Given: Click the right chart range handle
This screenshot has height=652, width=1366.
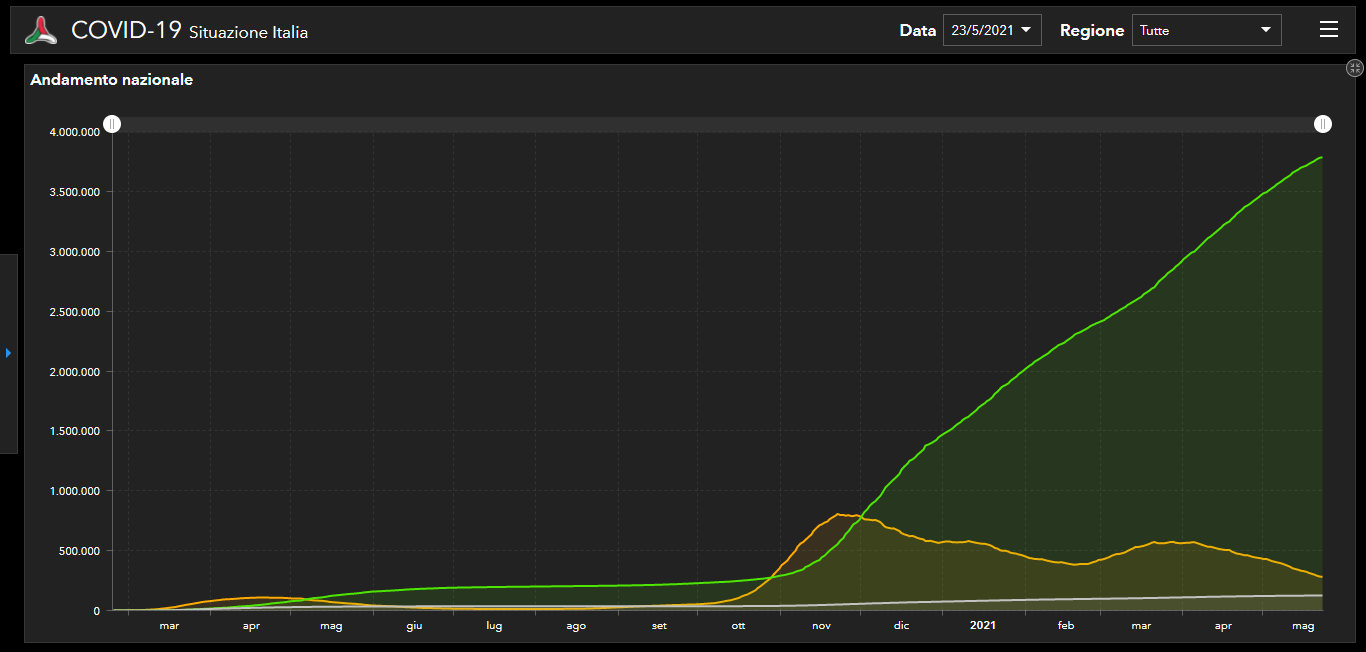Looking at the screenshot, I should click(x=1322, y=124).
